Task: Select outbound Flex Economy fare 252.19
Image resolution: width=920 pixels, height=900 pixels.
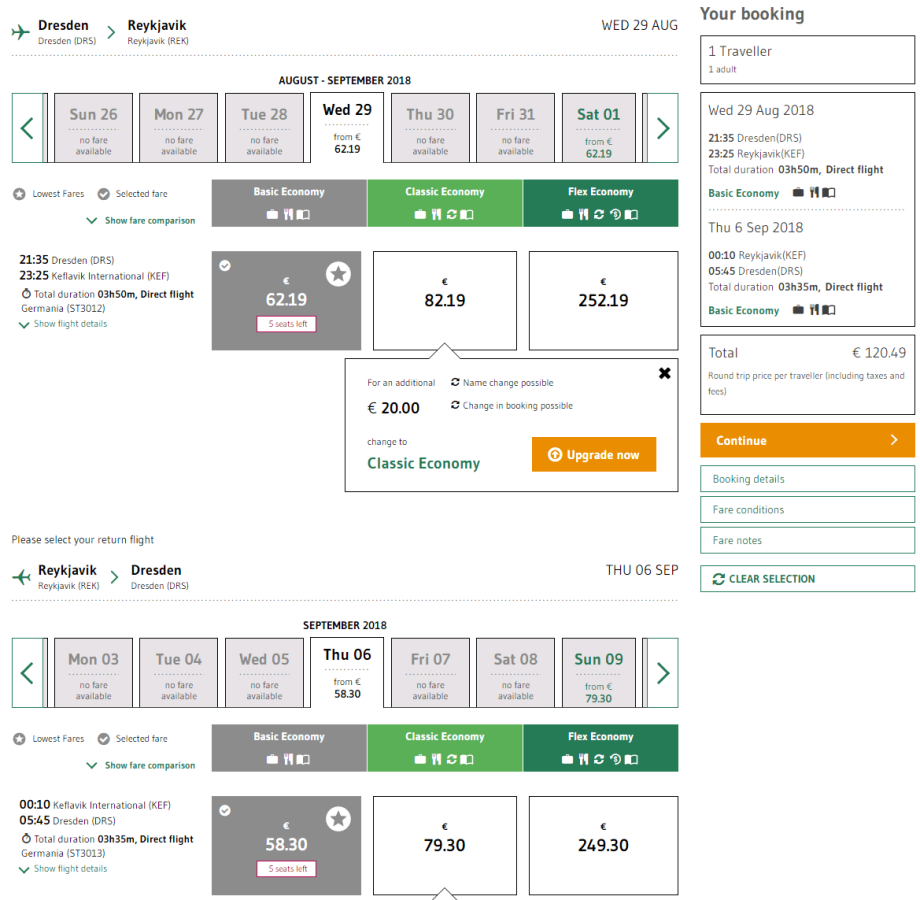Action: coord(603,300)
